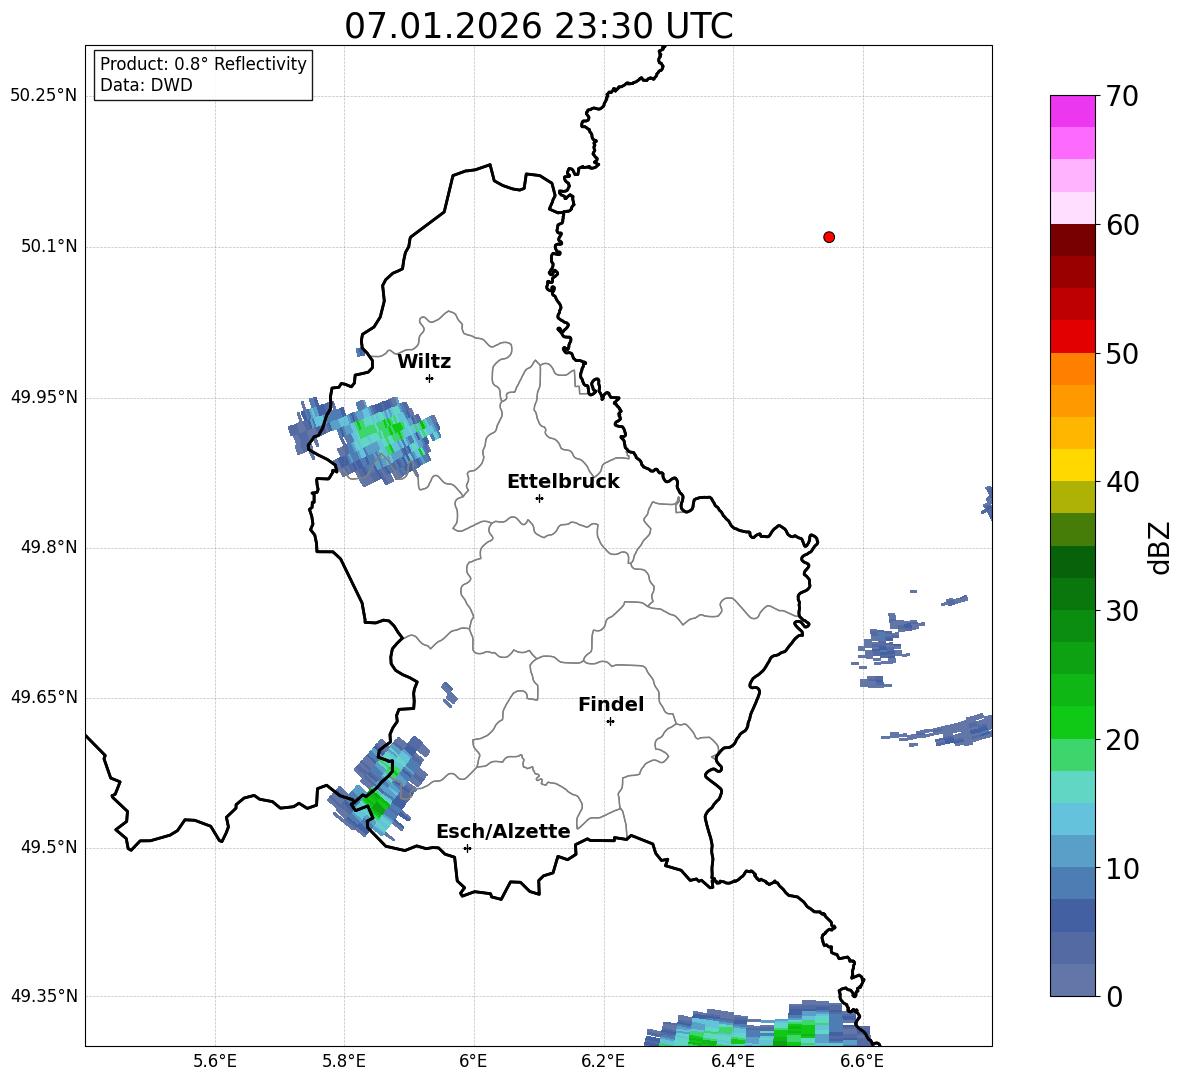Viewport: 1184px width, 1081px height.
Task: Click the Ettelbruck station cross marker
Action: 539,498
